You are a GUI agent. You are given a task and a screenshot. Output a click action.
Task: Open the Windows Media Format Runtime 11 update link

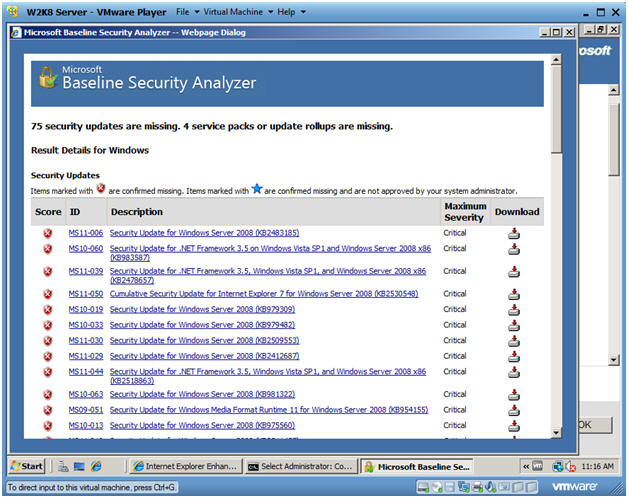coord(269,410)
